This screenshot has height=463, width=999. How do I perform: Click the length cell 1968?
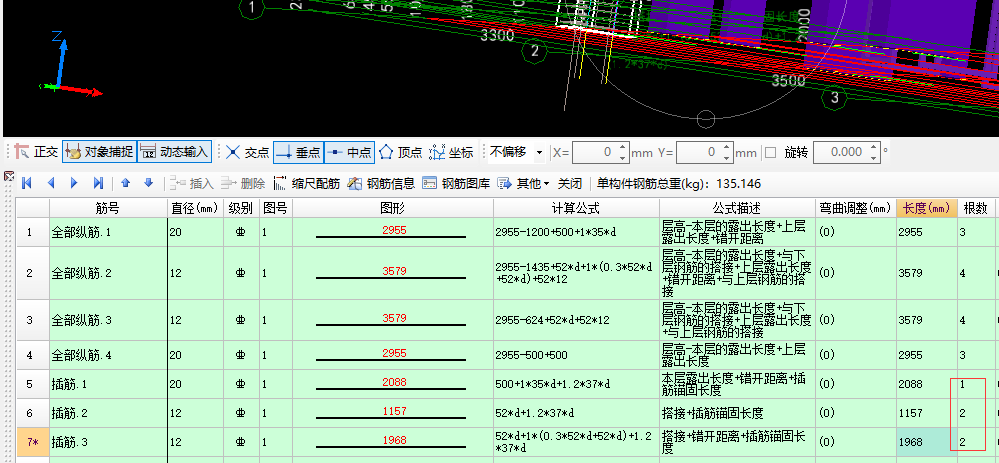click(x=926, y=441)
